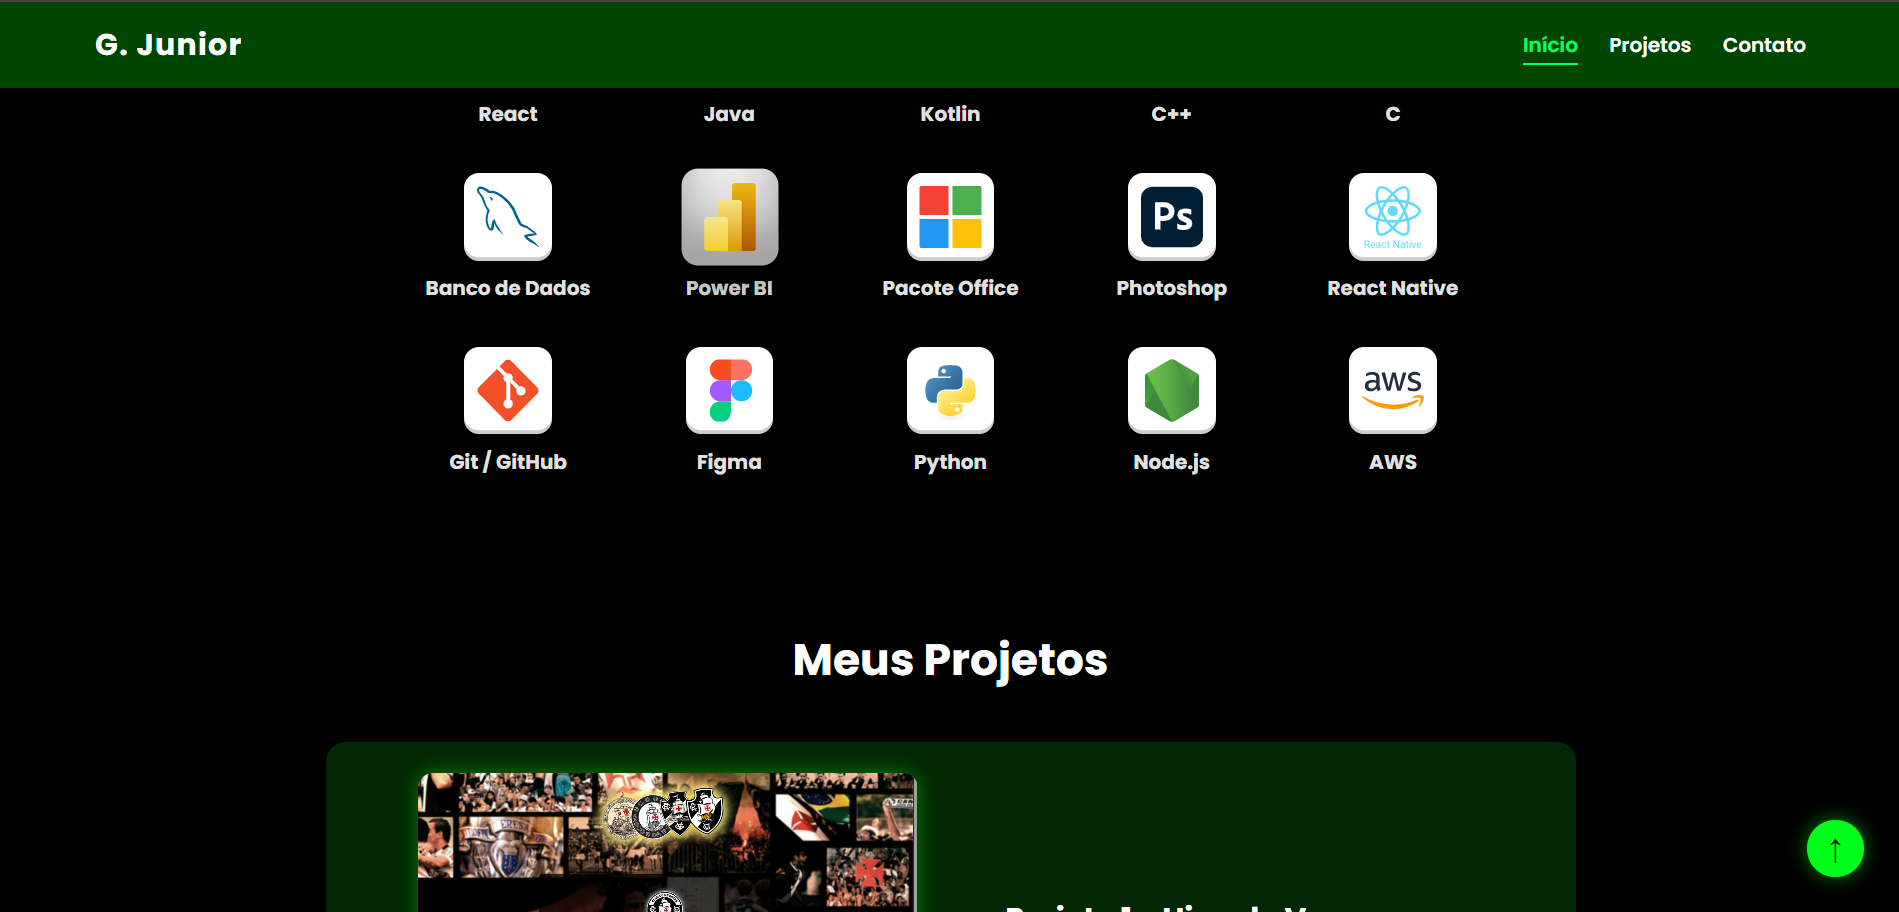The height and width of the screenshot is (912, 1899).
Task: Select the Power BI icon
Action: (x=729, y=216)
